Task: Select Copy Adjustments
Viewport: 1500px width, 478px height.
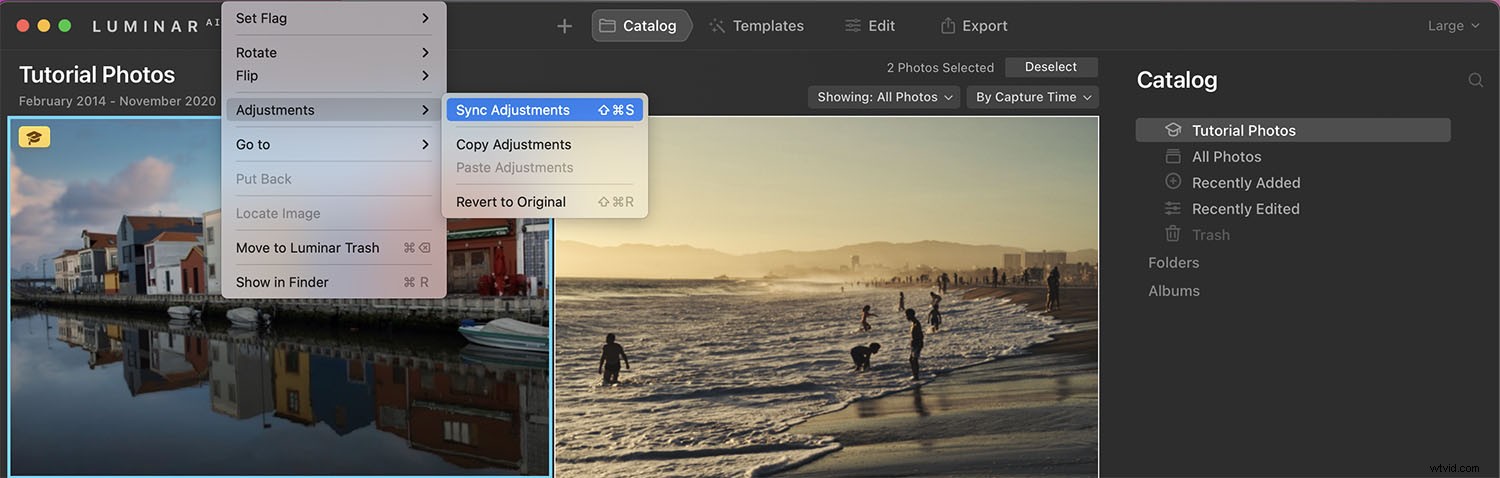Action: click(545, 144)
